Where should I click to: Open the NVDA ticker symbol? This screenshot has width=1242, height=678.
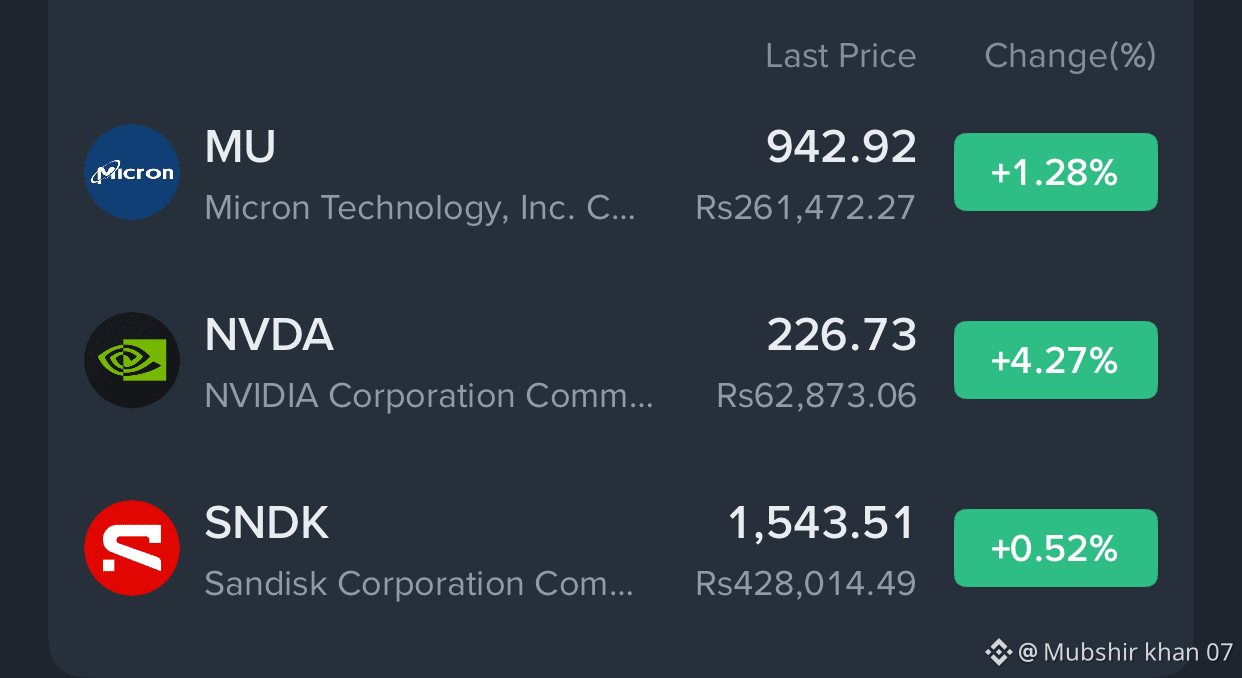pos(269,336)
